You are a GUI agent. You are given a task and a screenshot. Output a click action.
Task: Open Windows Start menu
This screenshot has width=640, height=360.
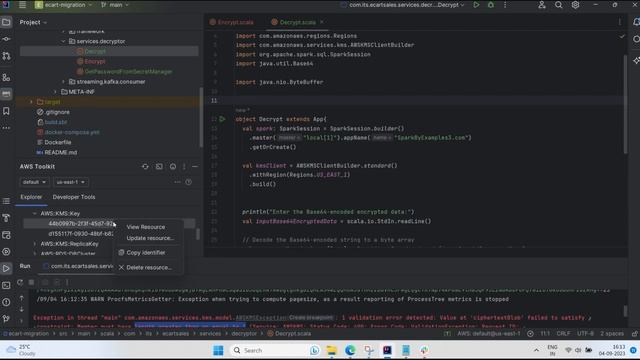[218, 350]
